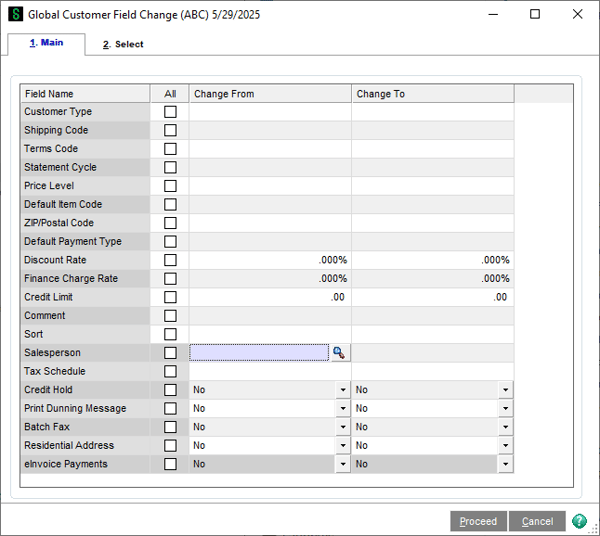Expand eInvoice Payments Change To dropdown
The width and height of the screenshot is (600, 536).
tap(505, 464)
